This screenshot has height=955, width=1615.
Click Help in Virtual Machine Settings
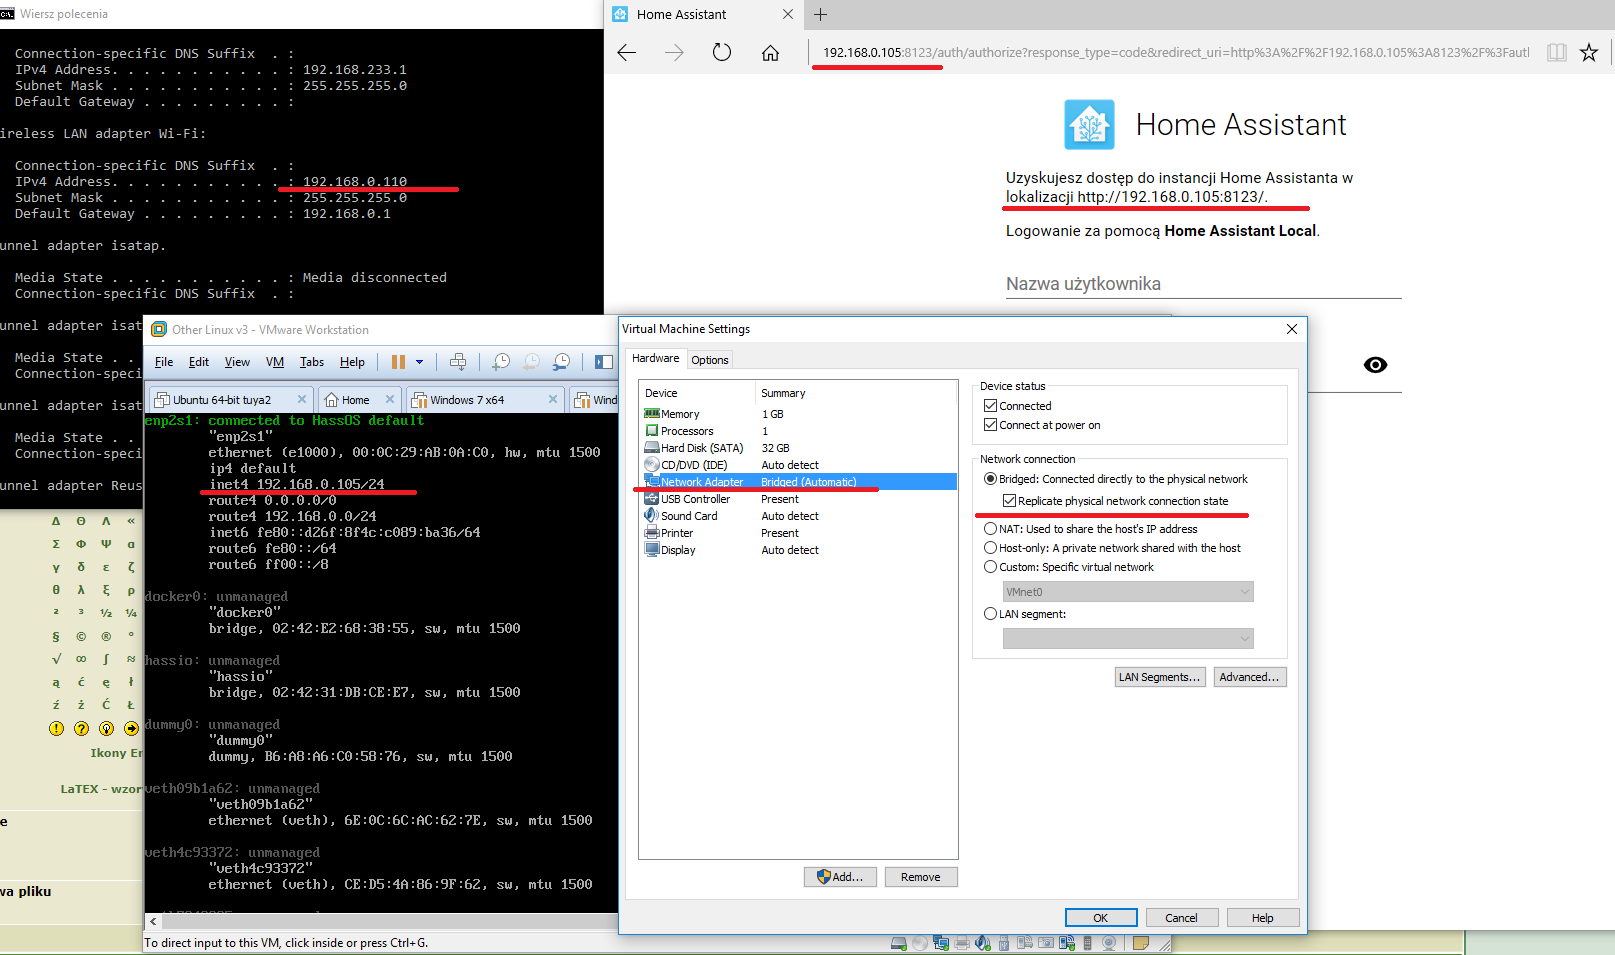pos(1263,918)
